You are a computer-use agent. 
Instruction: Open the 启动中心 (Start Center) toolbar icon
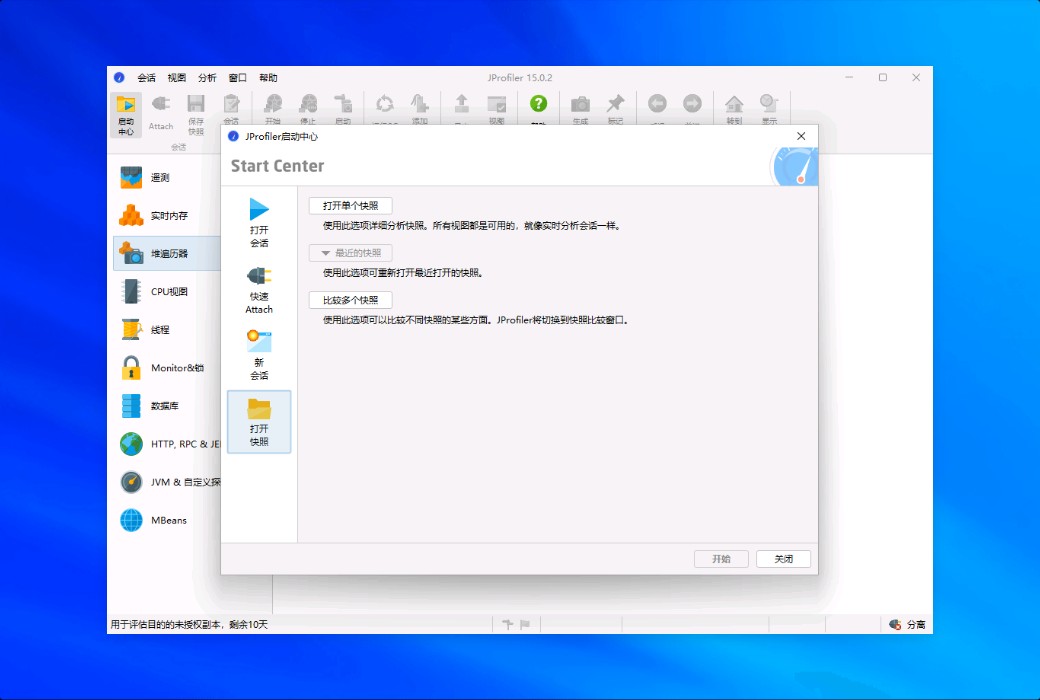pyautogui.click(x=125, y=114)
